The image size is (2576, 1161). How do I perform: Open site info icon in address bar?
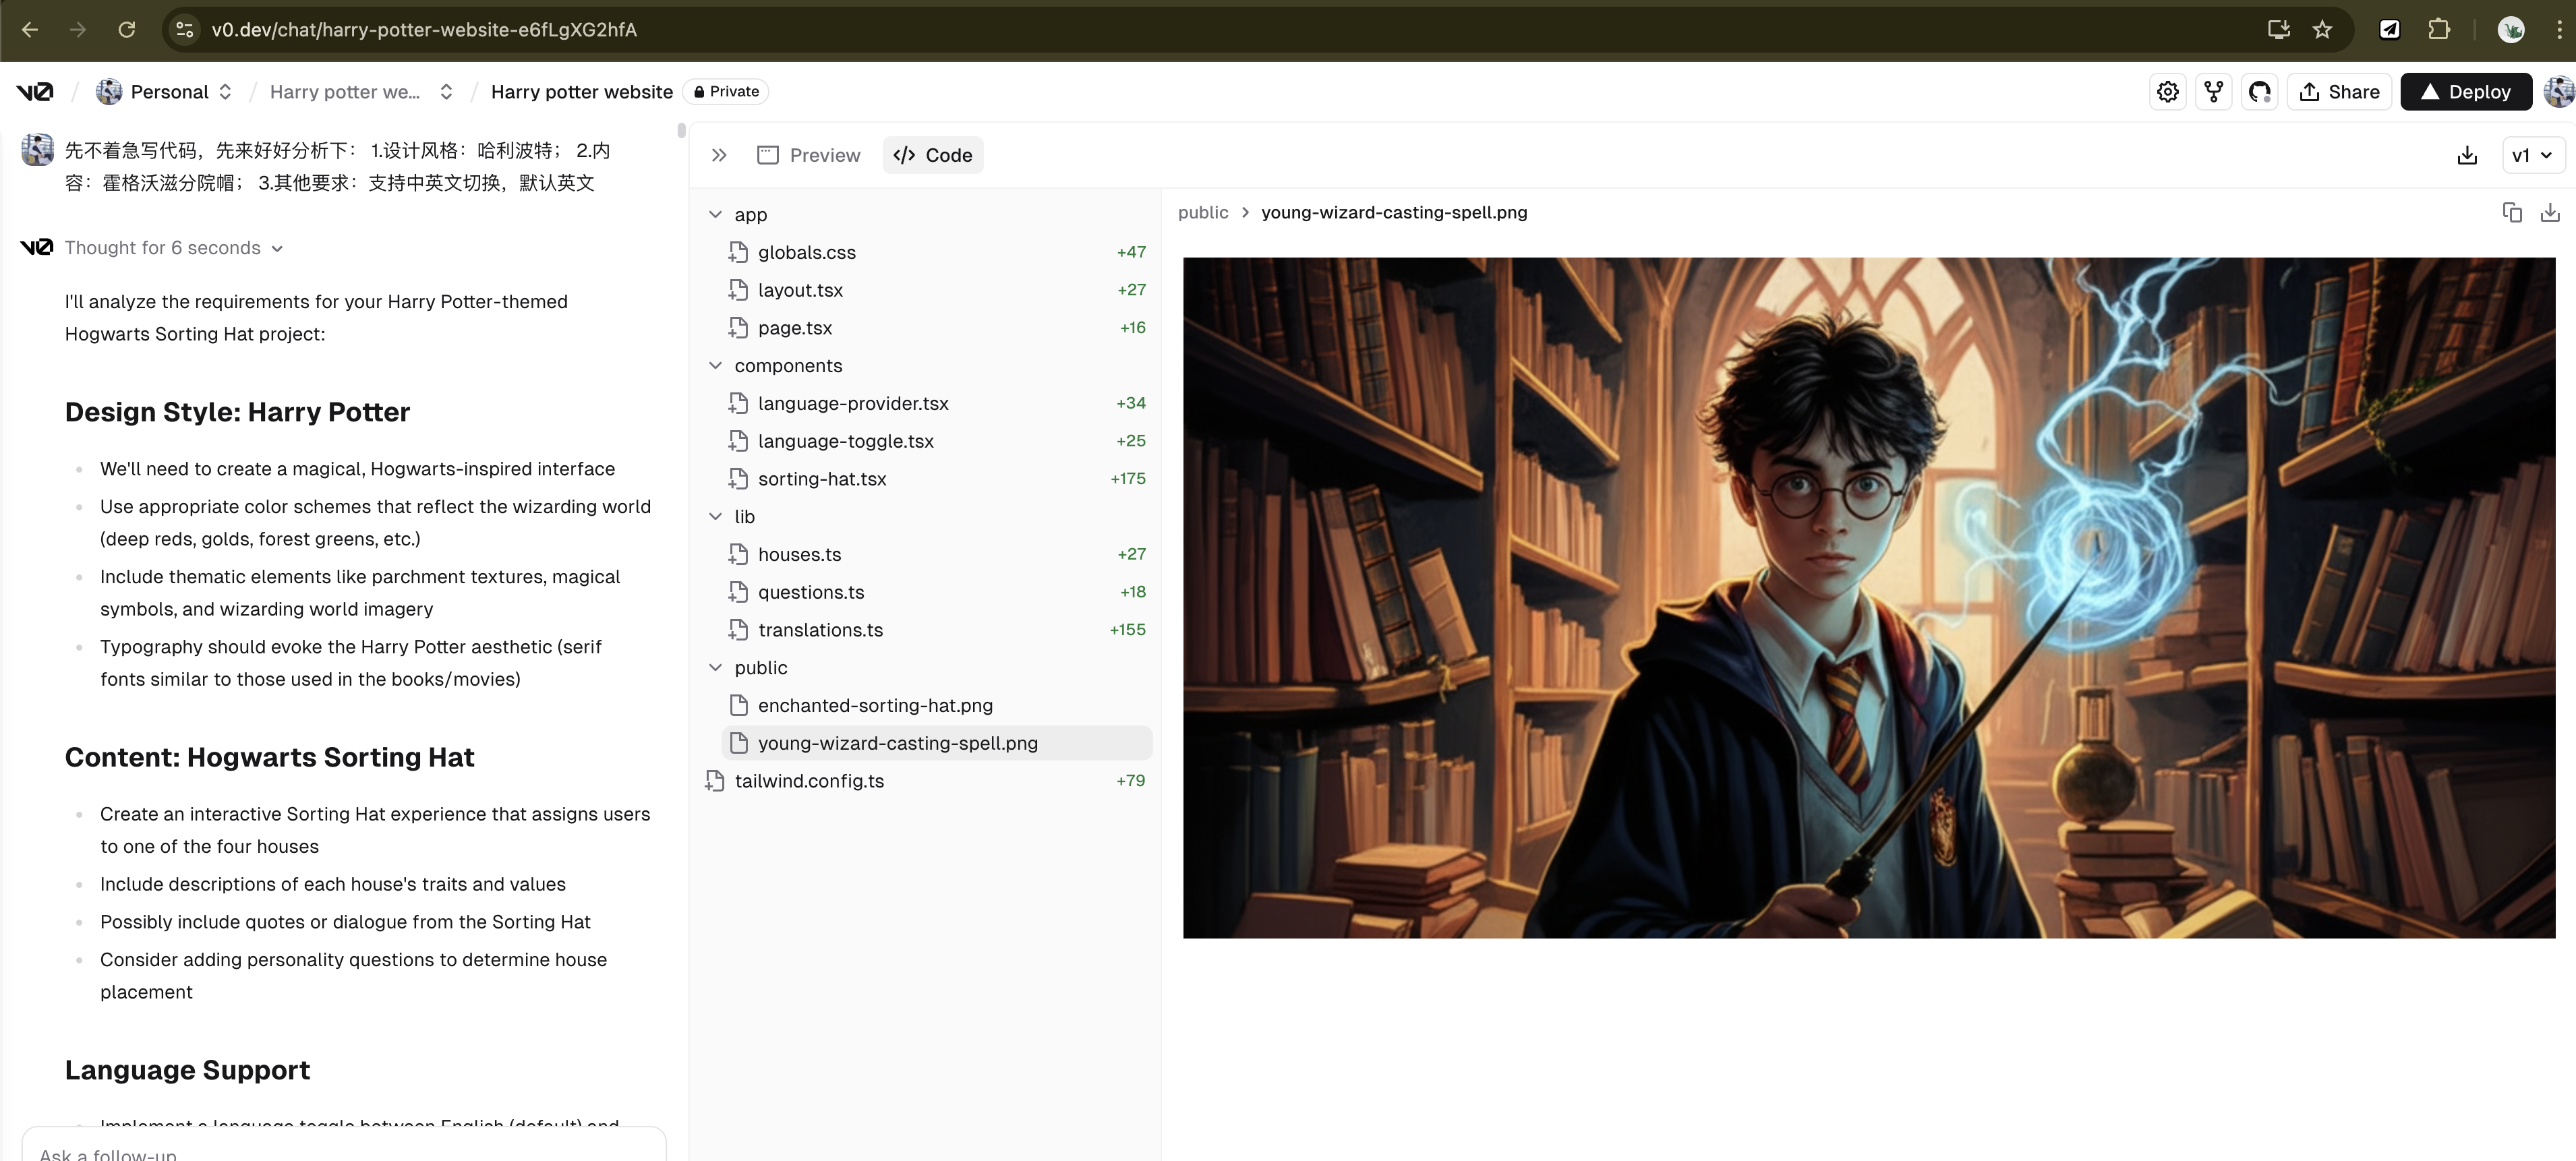(x=185, y=30)
